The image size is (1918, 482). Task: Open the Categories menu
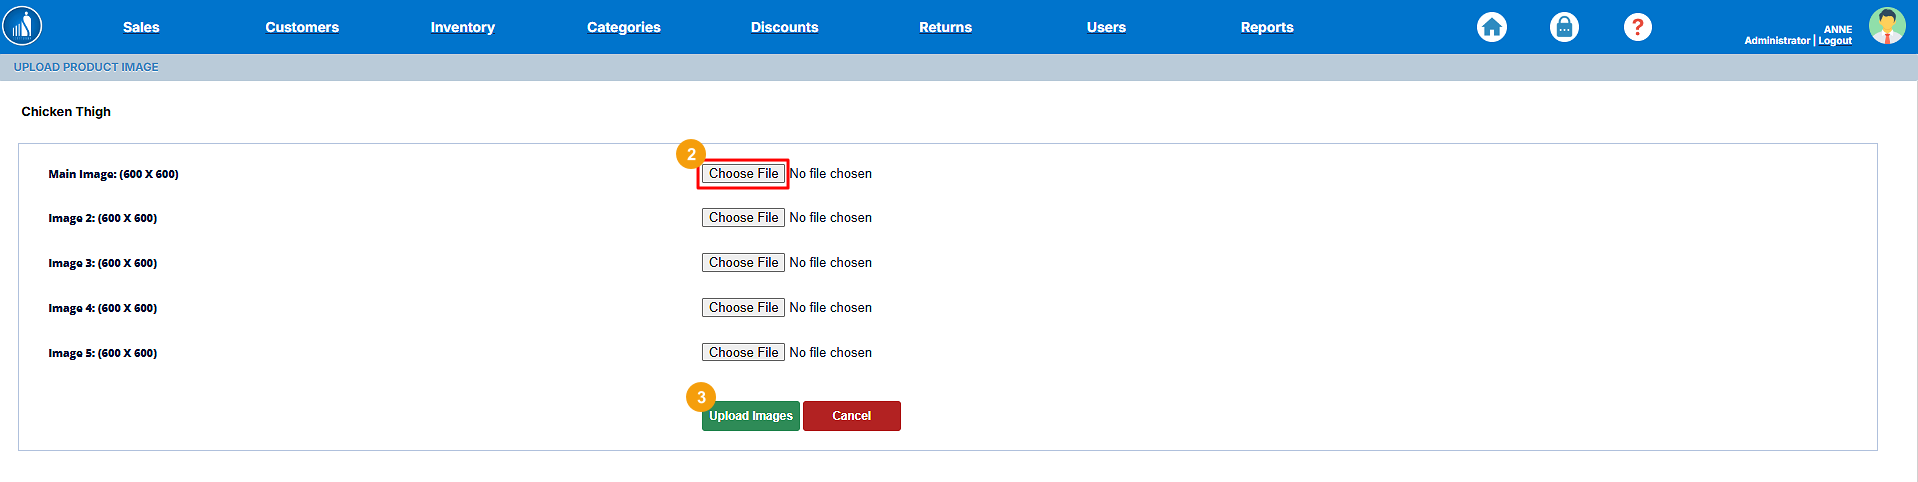coord(623,27)
